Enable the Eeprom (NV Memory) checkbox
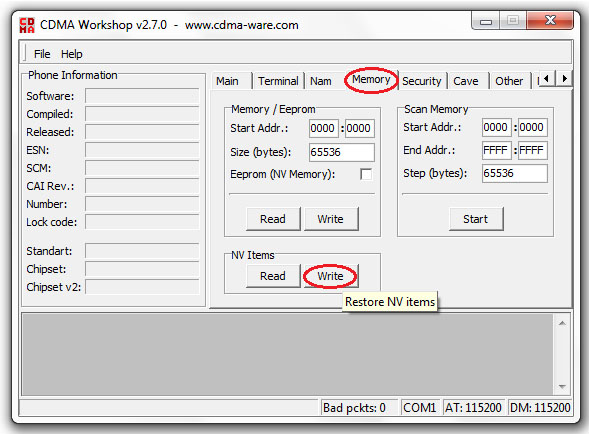The width and height of the screenshot is (589, 434). (366, 174)
